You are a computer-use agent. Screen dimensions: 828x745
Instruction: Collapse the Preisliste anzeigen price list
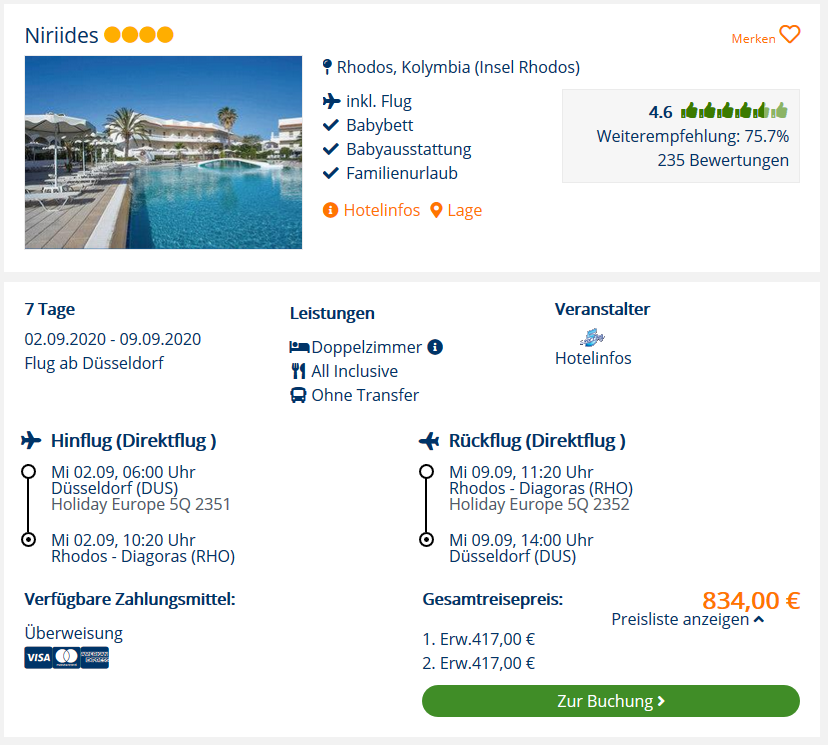687,619
